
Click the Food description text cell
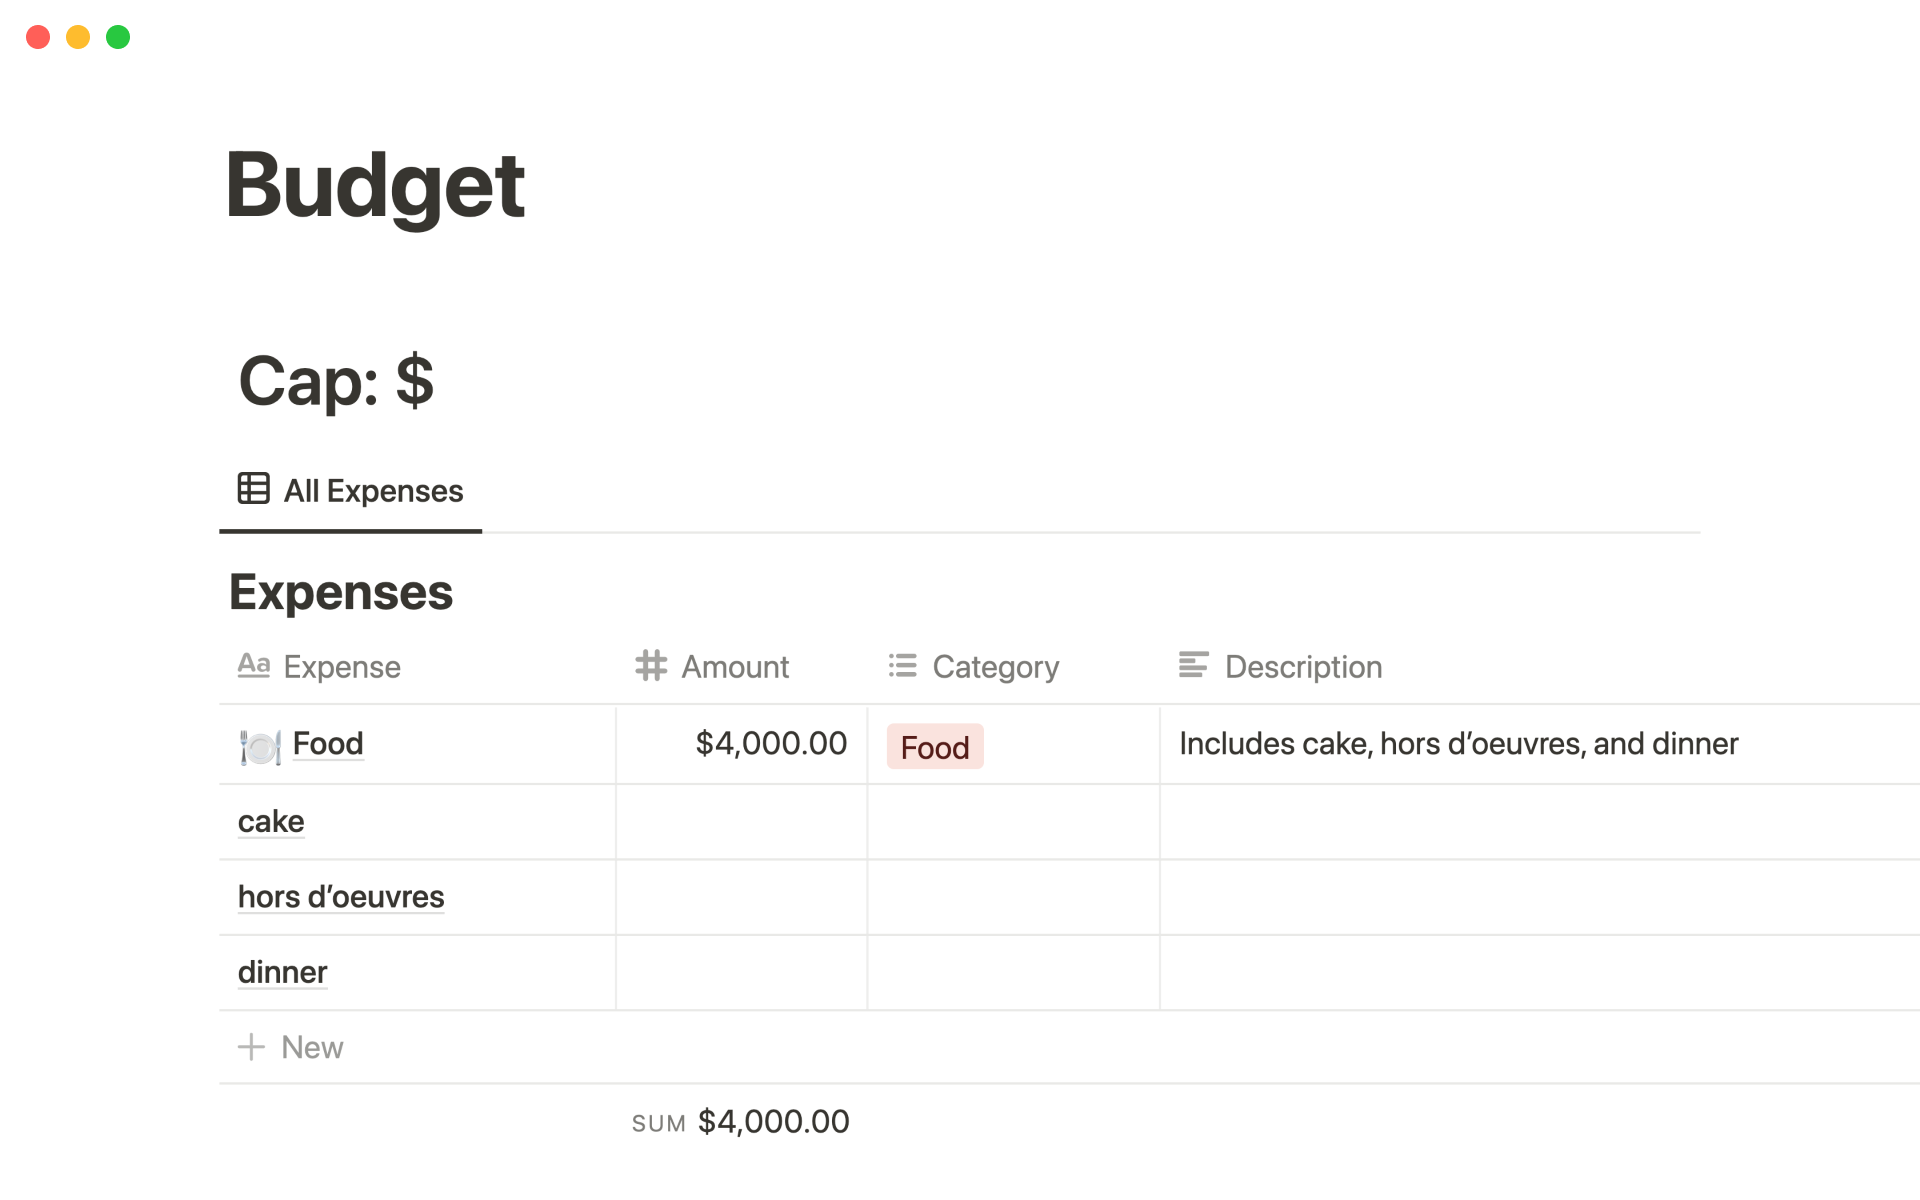pyautogui.click(x=1458, y=744)
